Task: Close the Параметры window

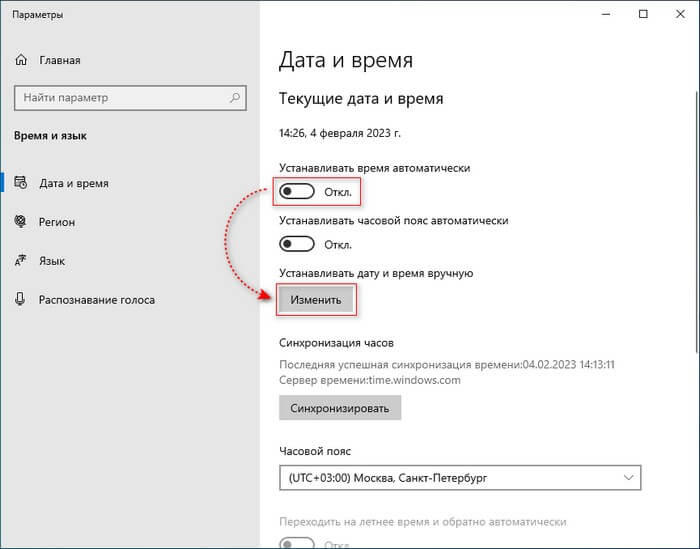Action: tap(680, 14)
